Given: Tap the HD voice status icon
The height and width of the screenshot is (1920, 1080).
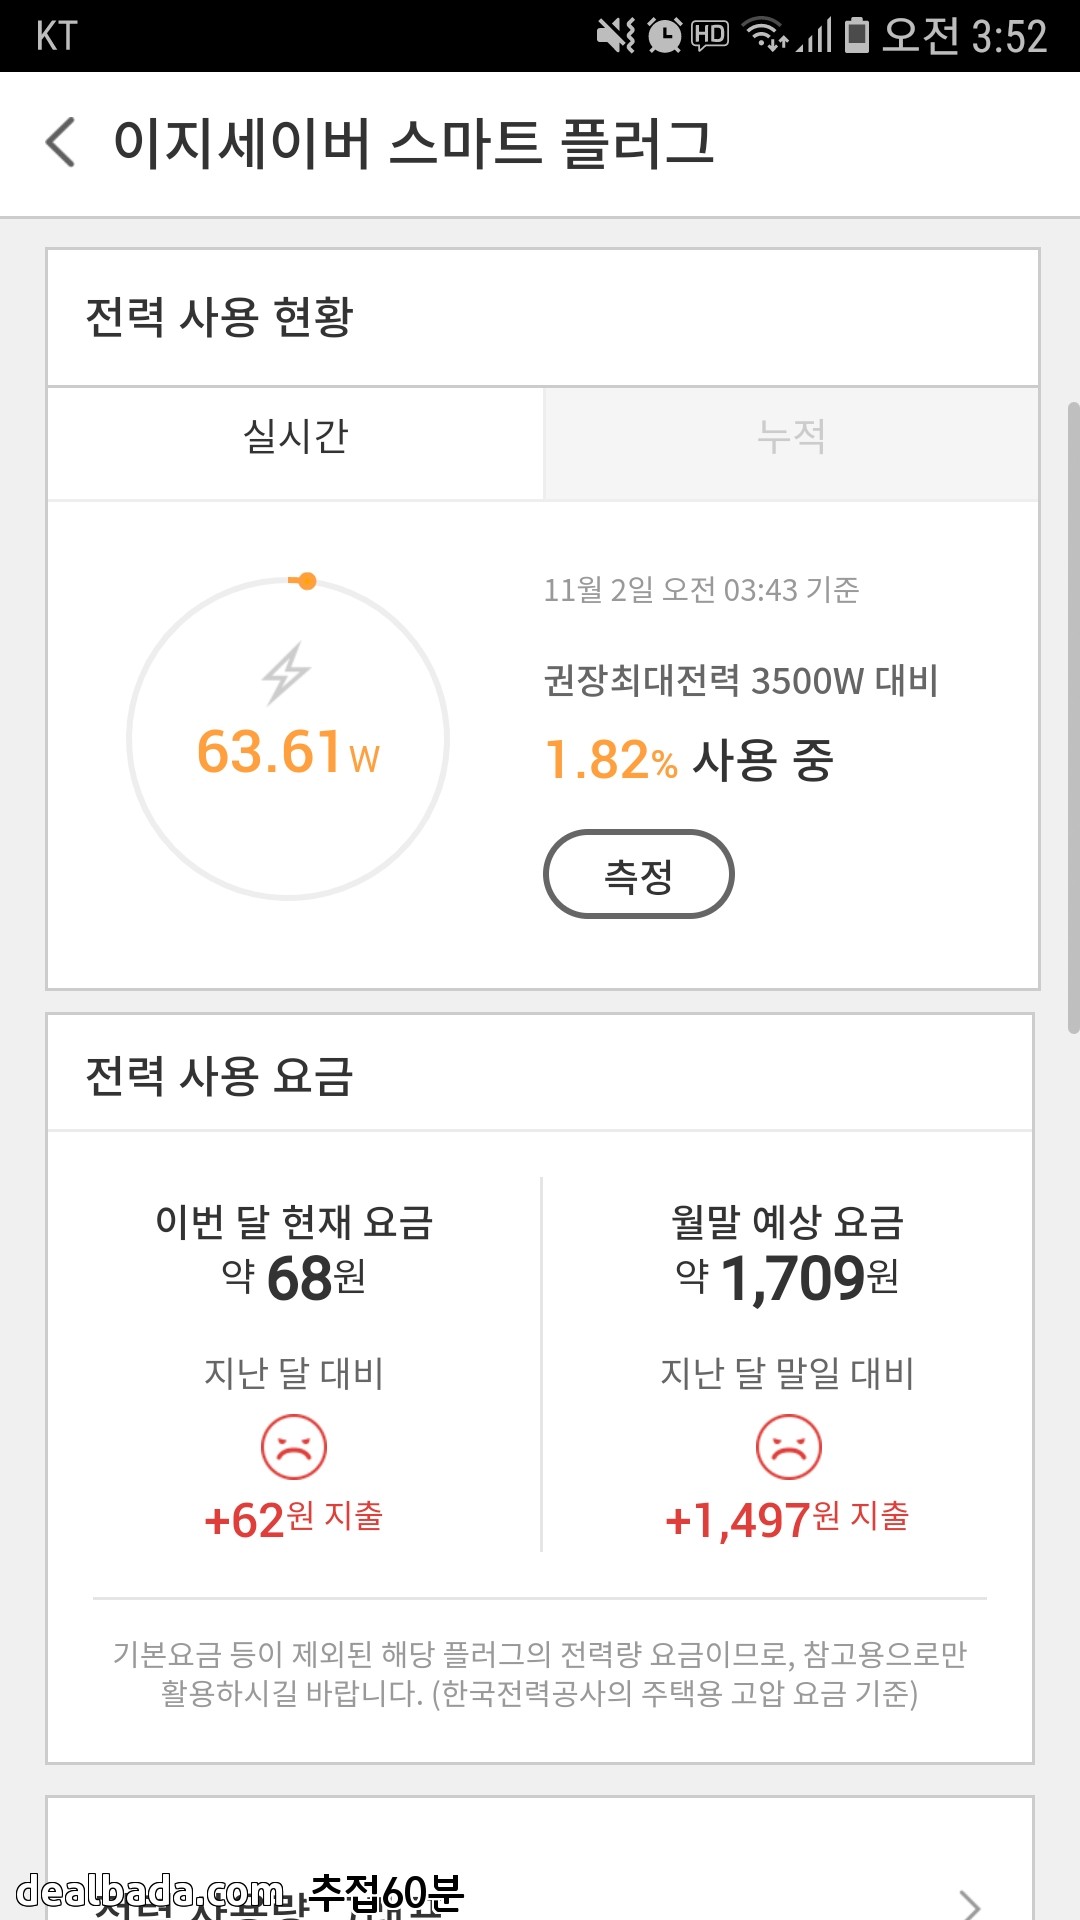Looking at the screenshot, I should click(710, 36).
